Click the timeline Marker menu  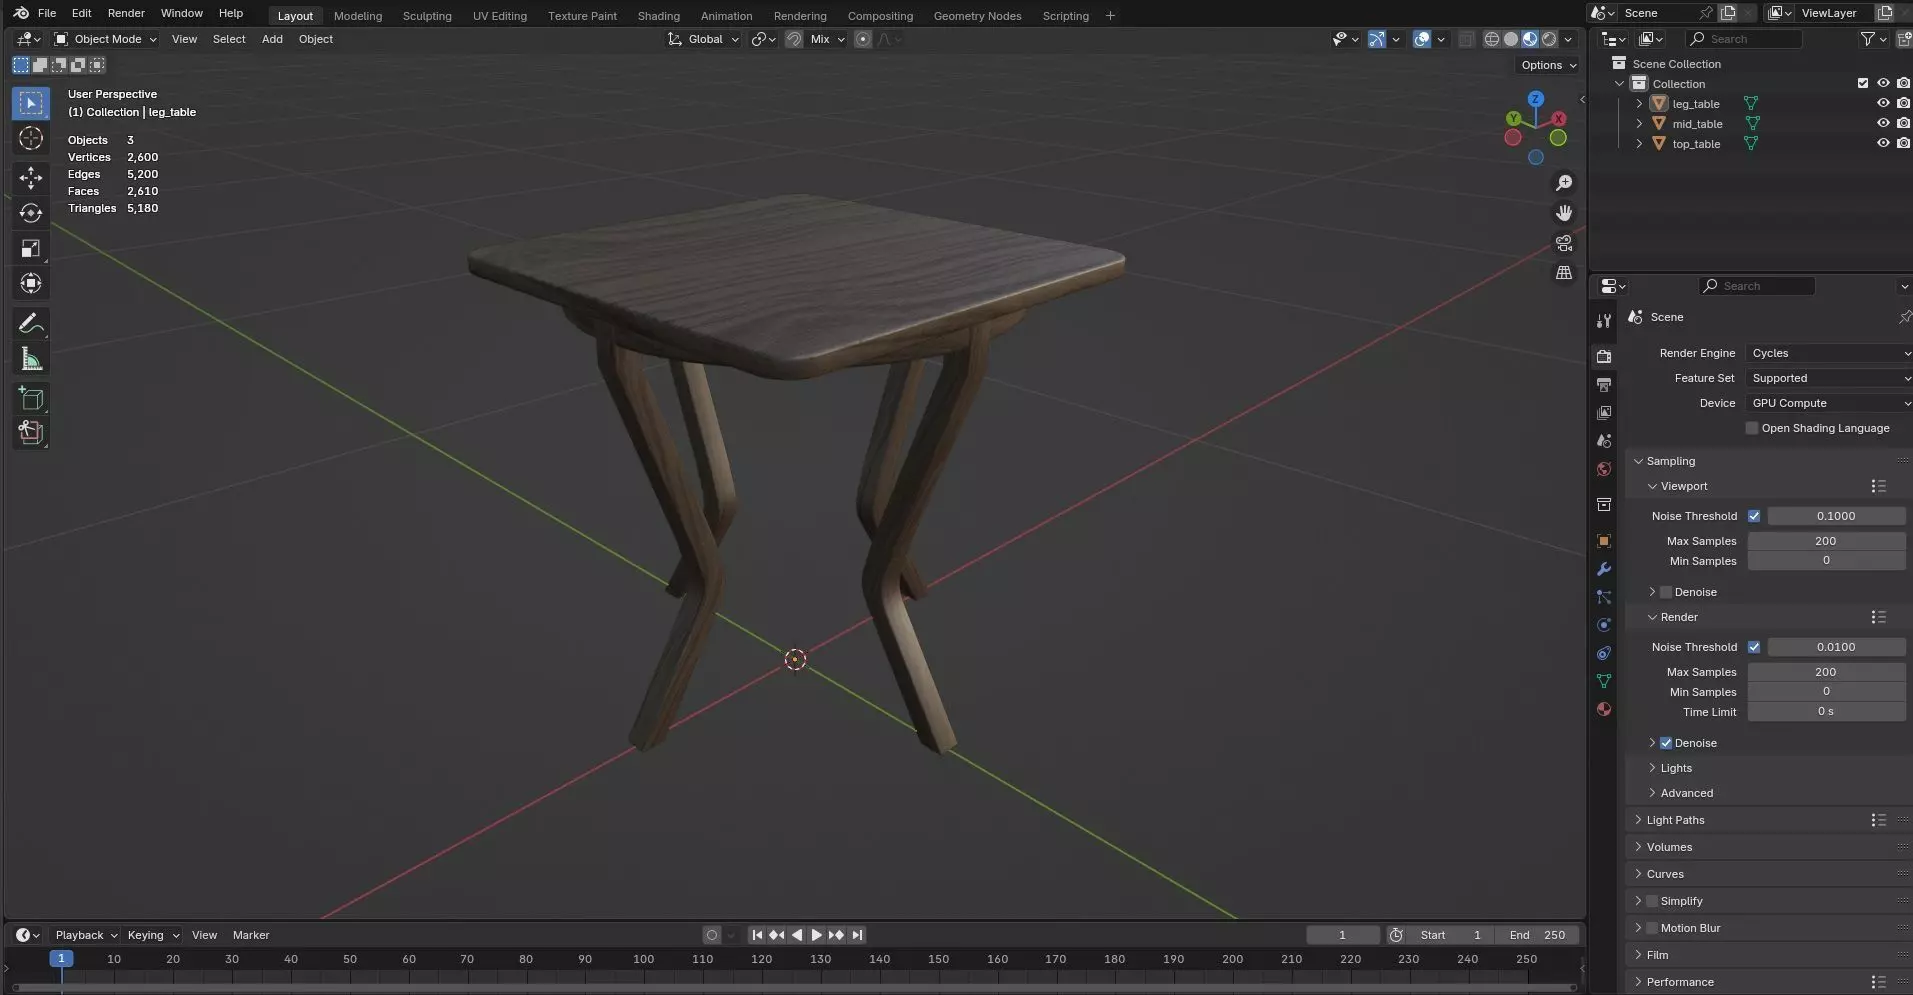251,935
